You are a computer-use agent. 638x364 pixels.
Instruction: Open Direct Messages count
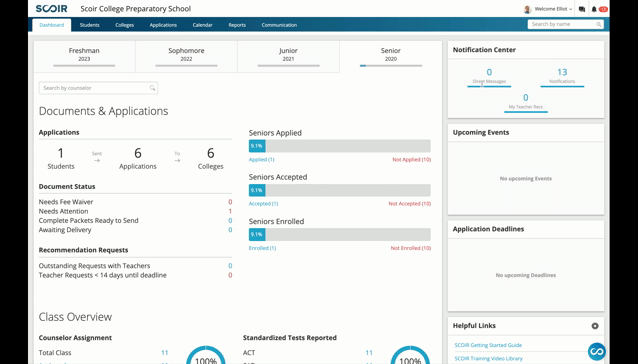click(489, 76)
